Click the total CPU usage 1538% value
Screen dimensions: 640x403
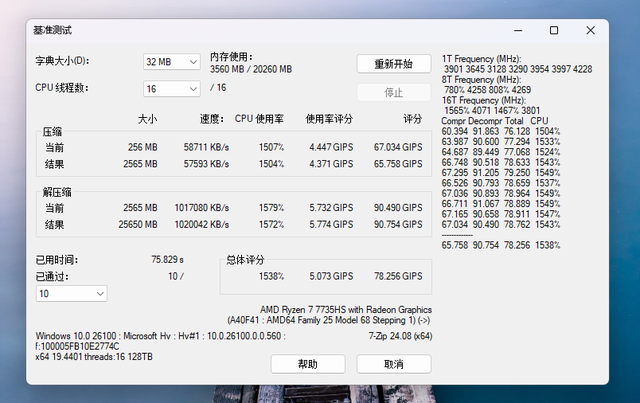[x=271, y=276]
